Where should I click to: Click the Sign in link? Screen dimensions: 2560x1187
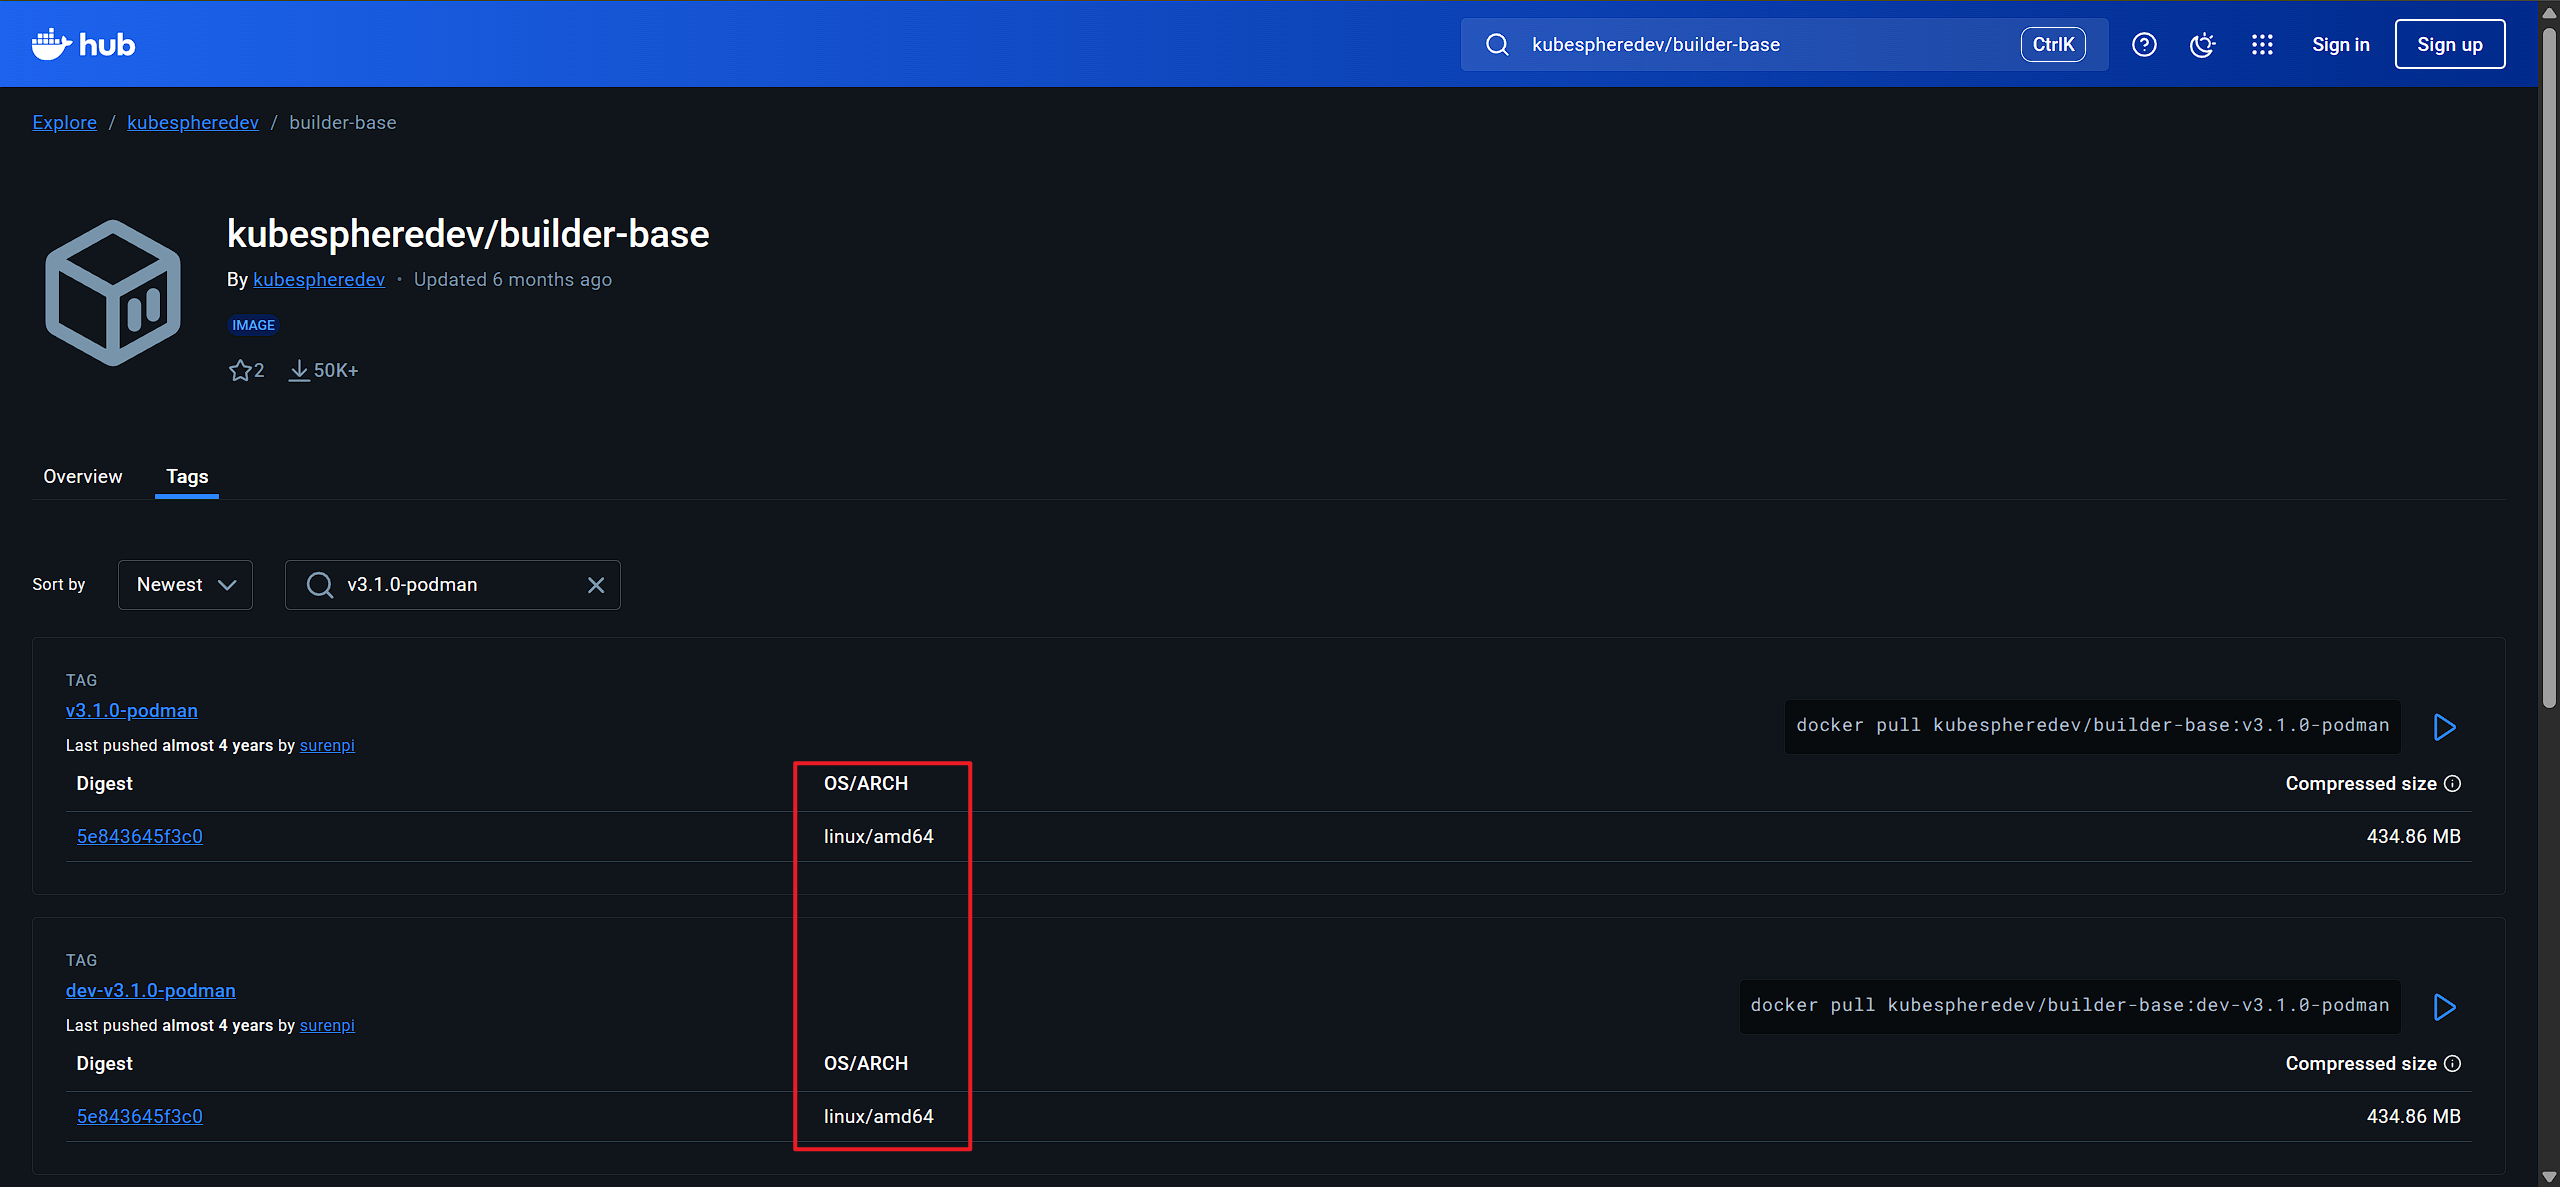(x=2340, y=44)
